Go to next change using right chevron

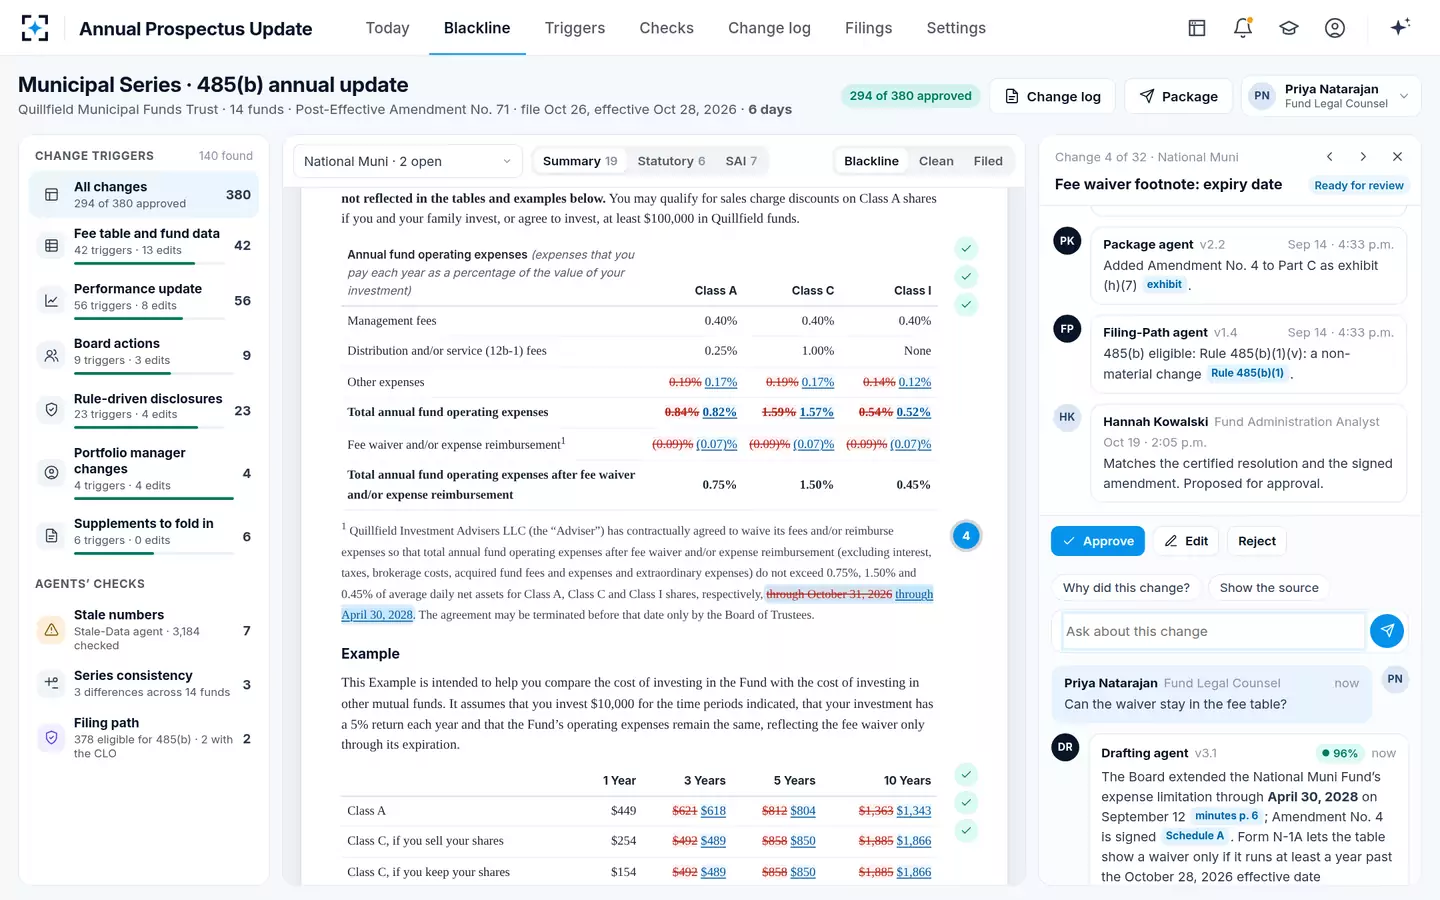1363,157
